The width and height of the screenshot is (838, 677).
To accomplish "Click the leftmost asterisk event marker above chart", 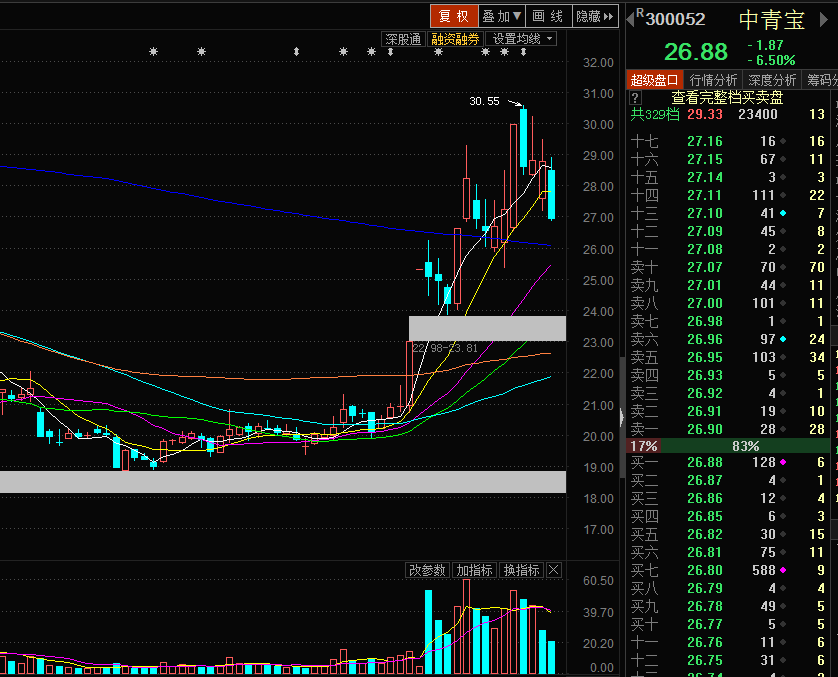I will (153, 52).
